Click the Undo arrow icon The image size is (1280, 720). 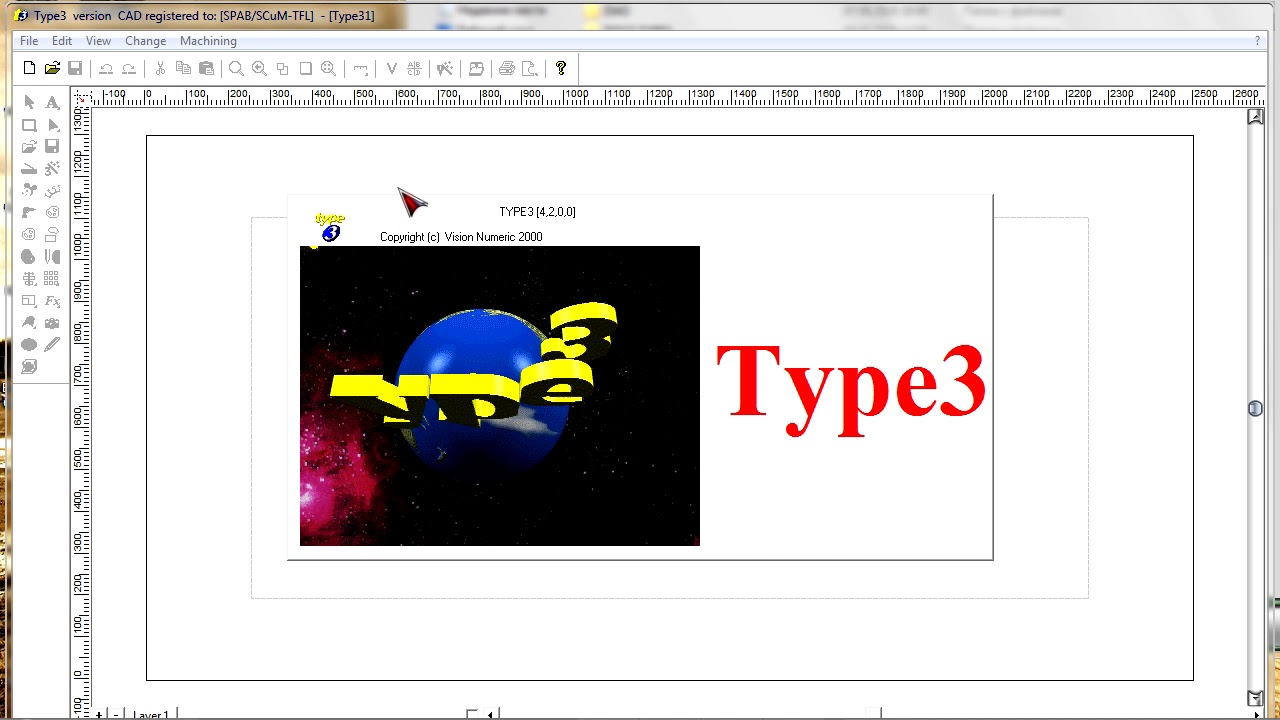click(106, 69)
